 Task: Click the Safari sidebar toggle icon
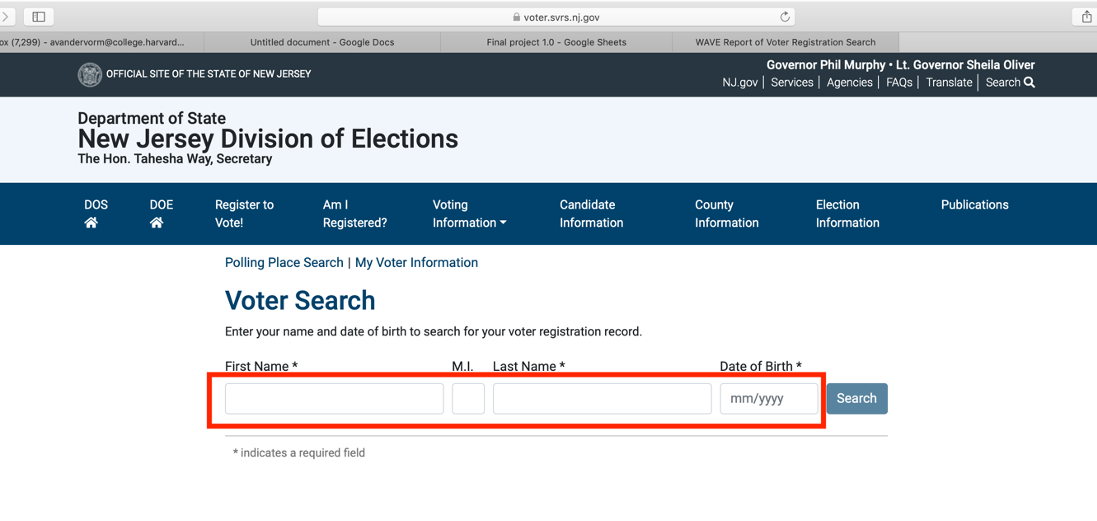(39, 17)
